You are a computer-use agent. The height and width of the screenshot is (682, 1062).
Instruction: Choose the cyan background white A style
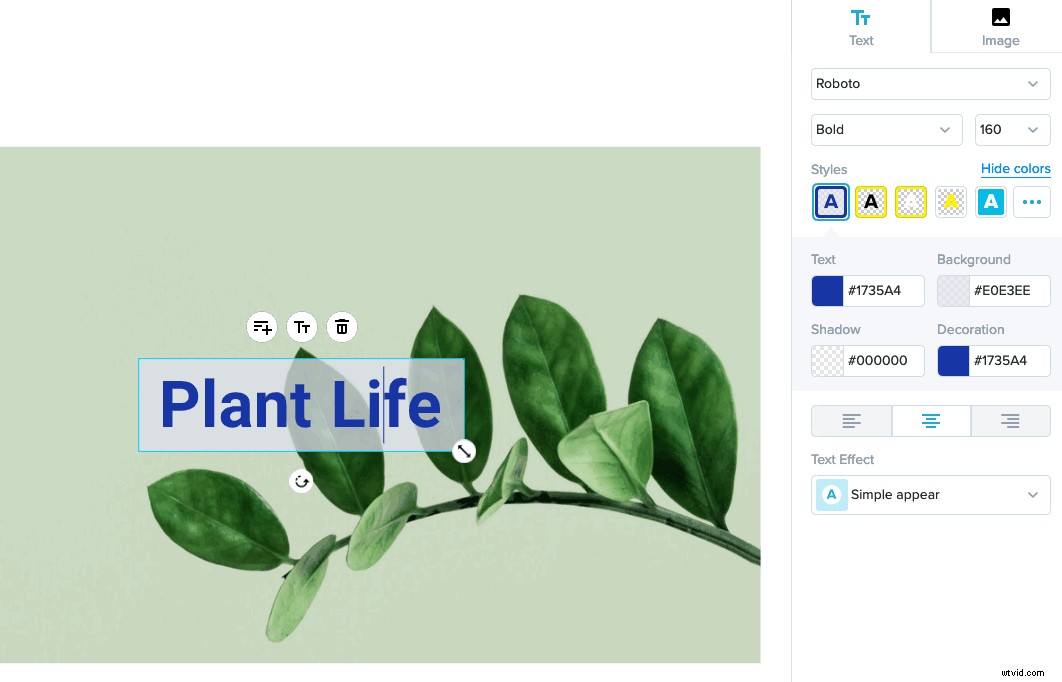pos(990,202)
